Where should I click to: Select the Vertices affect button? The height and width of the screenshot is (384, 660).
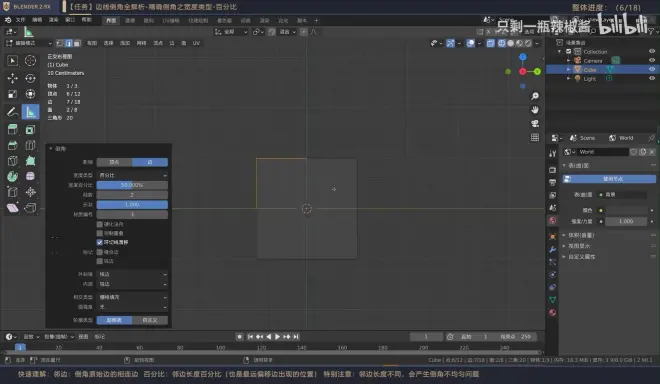[x=114, y=162]
